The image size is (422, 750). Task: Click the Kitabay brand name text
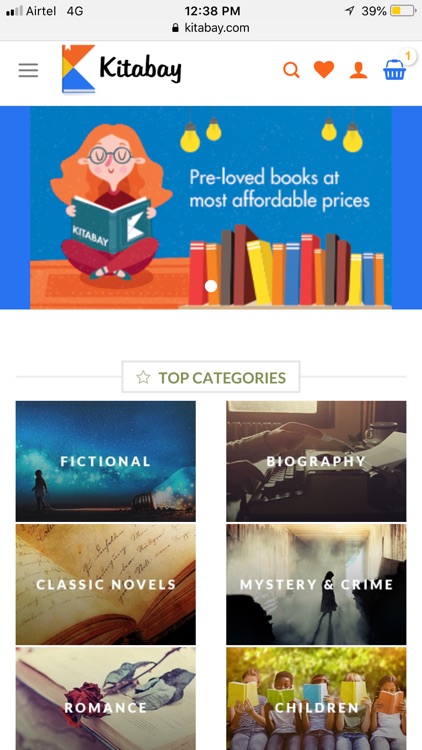pos(140,69)
